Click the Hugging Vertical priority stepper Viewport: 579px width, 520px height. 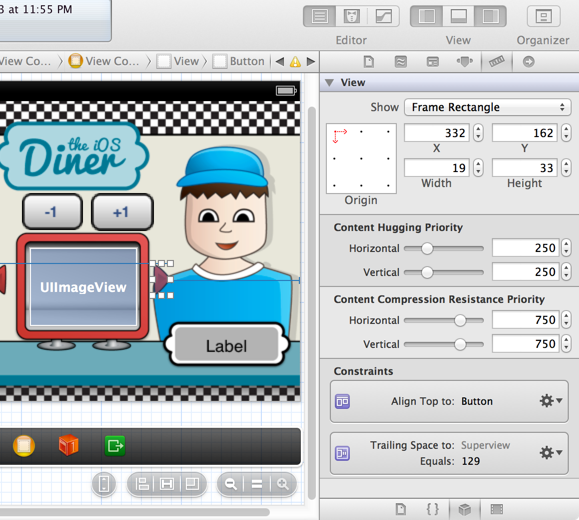click(x=566, y=272)
